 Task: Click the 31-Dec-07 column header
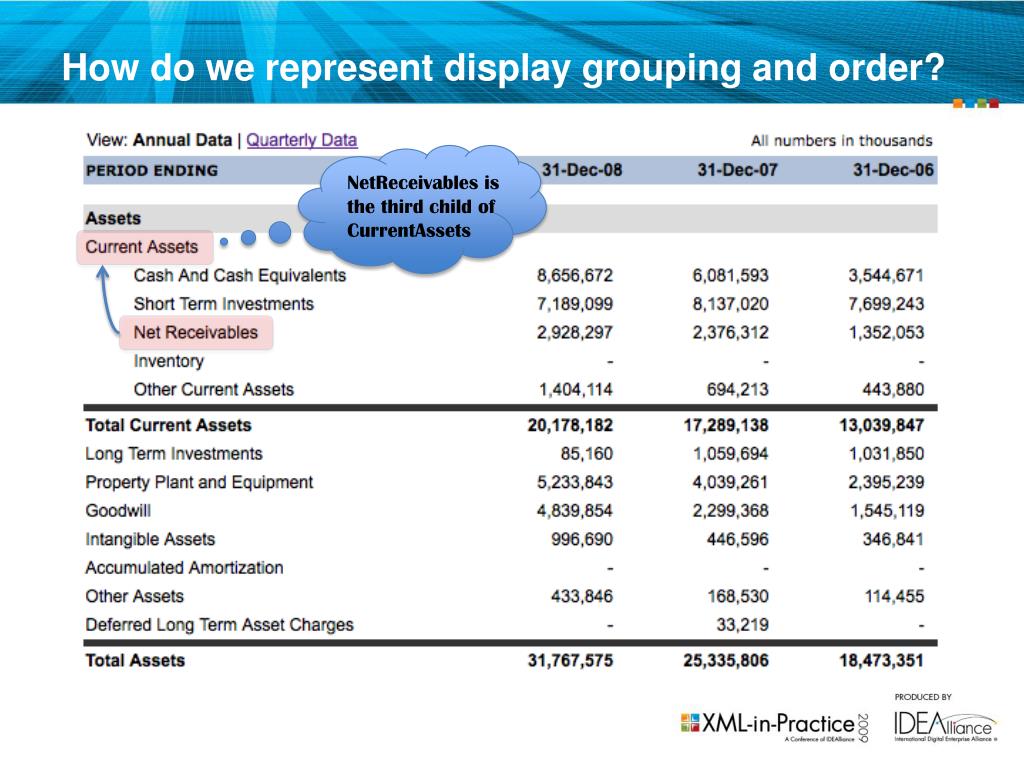[737, 170]
